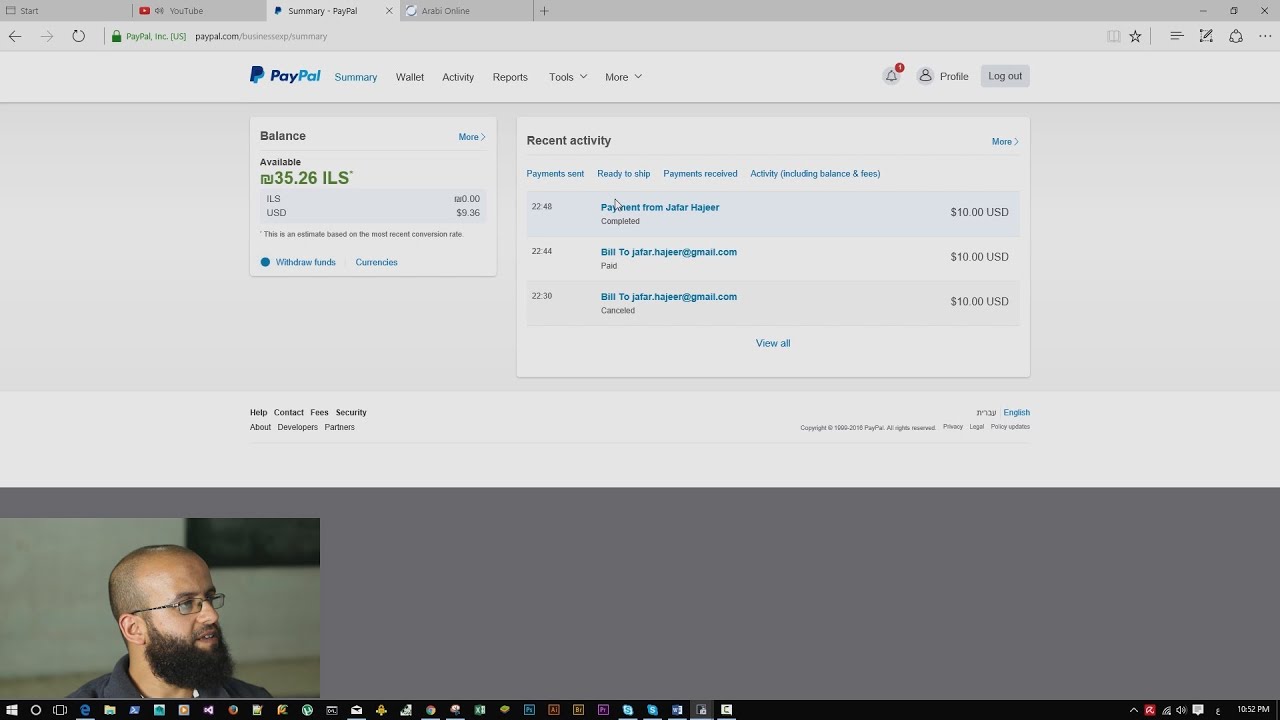Viewport: 1280px width, 720px height.
Task: Open the Edge share icon
Action: (x=1236, y=36)
